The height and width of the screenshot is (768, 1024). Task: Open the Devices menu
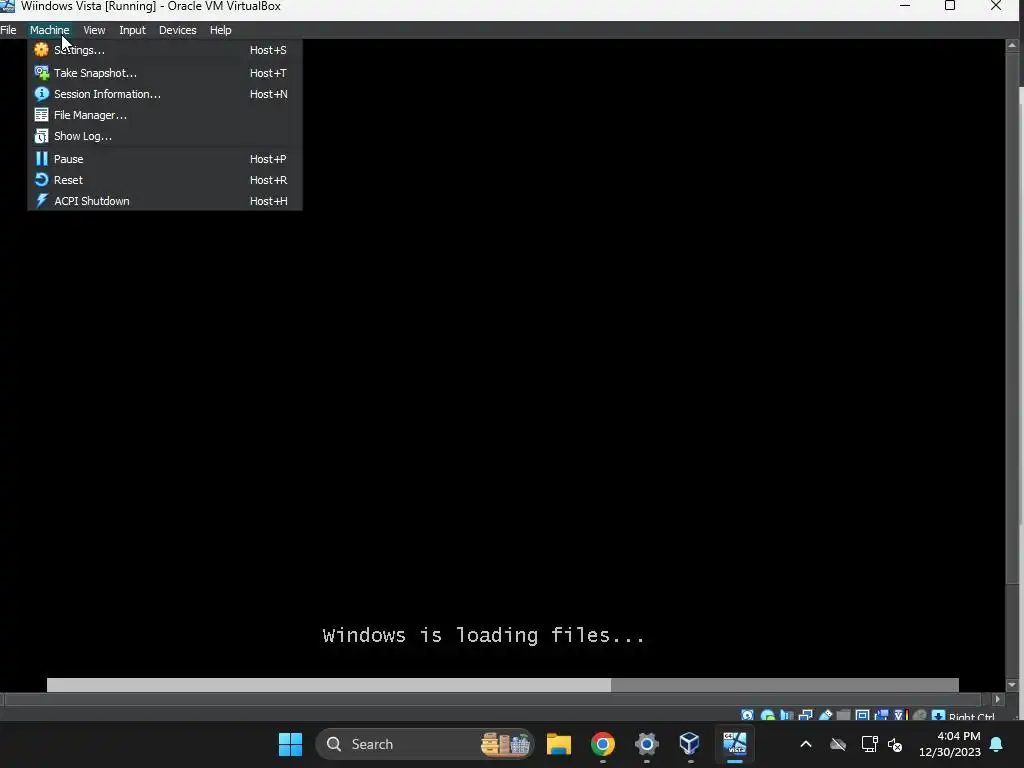click(x=178, y=30)
